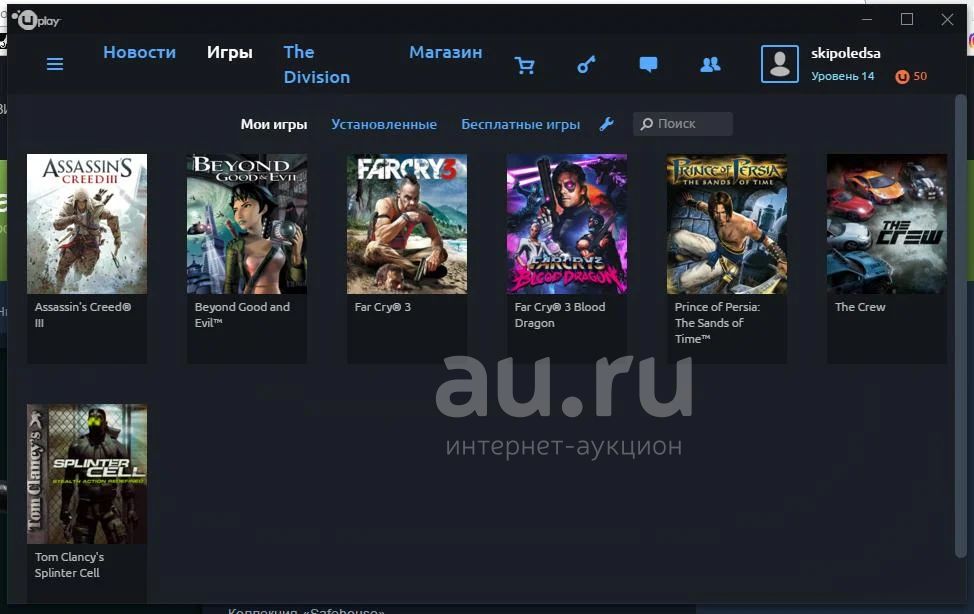The width and height of the screenshot is (974, 614).
Task: Click The Crew title text
Action: [860, 307]
